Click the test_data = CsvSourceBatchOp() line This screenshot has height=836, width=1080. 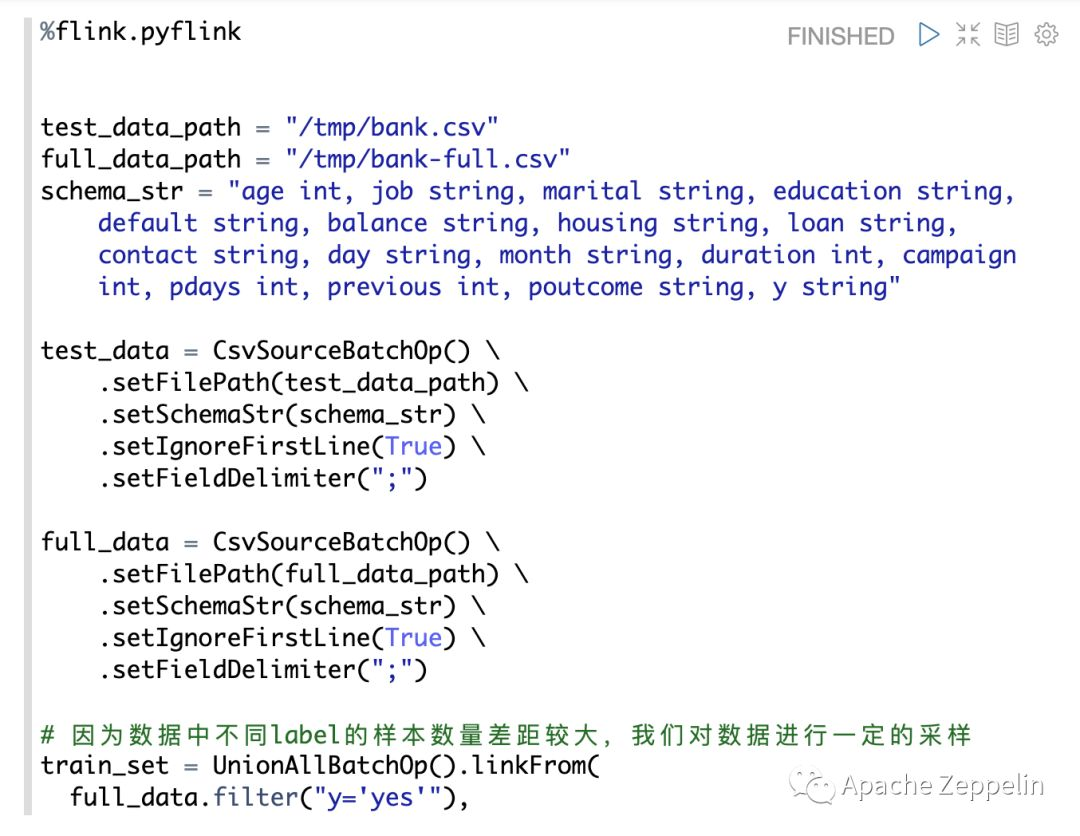270,351
